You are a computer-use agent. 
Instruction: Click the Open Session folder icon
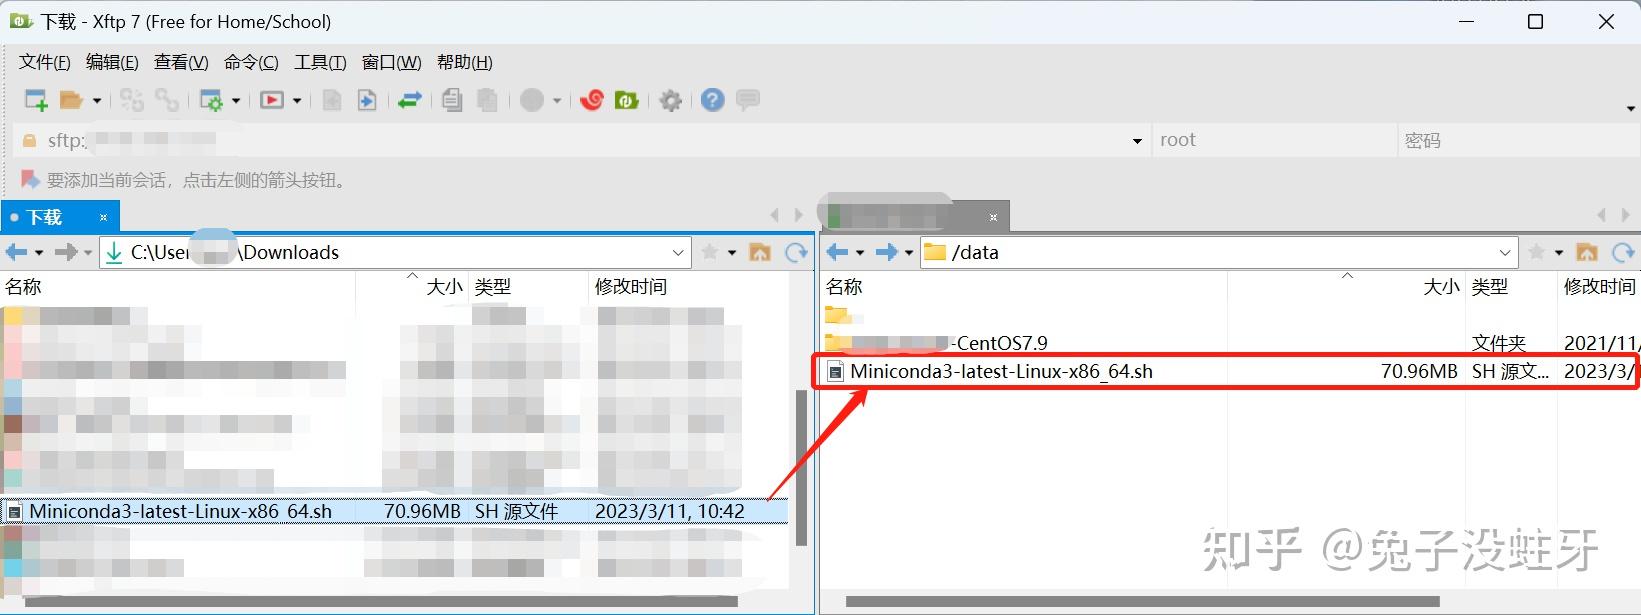tap(71, 100)
